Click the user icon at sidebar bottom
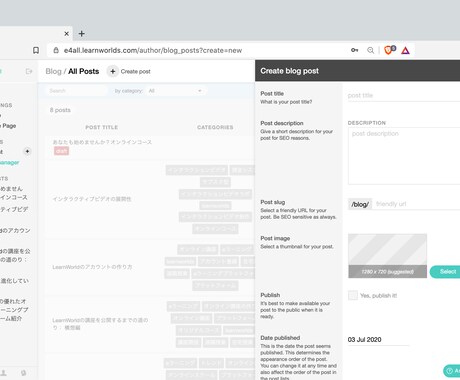The width and height of the screenshot is (460, 380). point(4,373)
